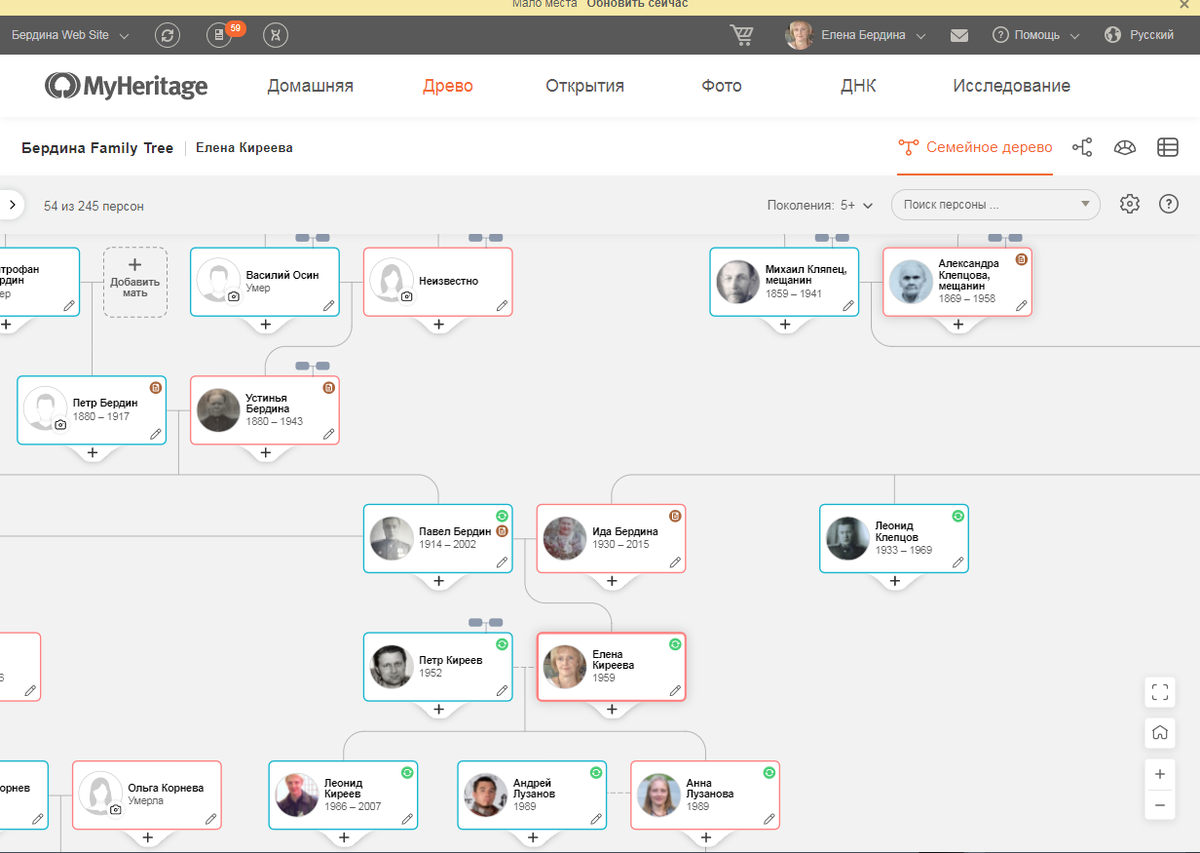Open the mail inbox icon

(959, 35)
